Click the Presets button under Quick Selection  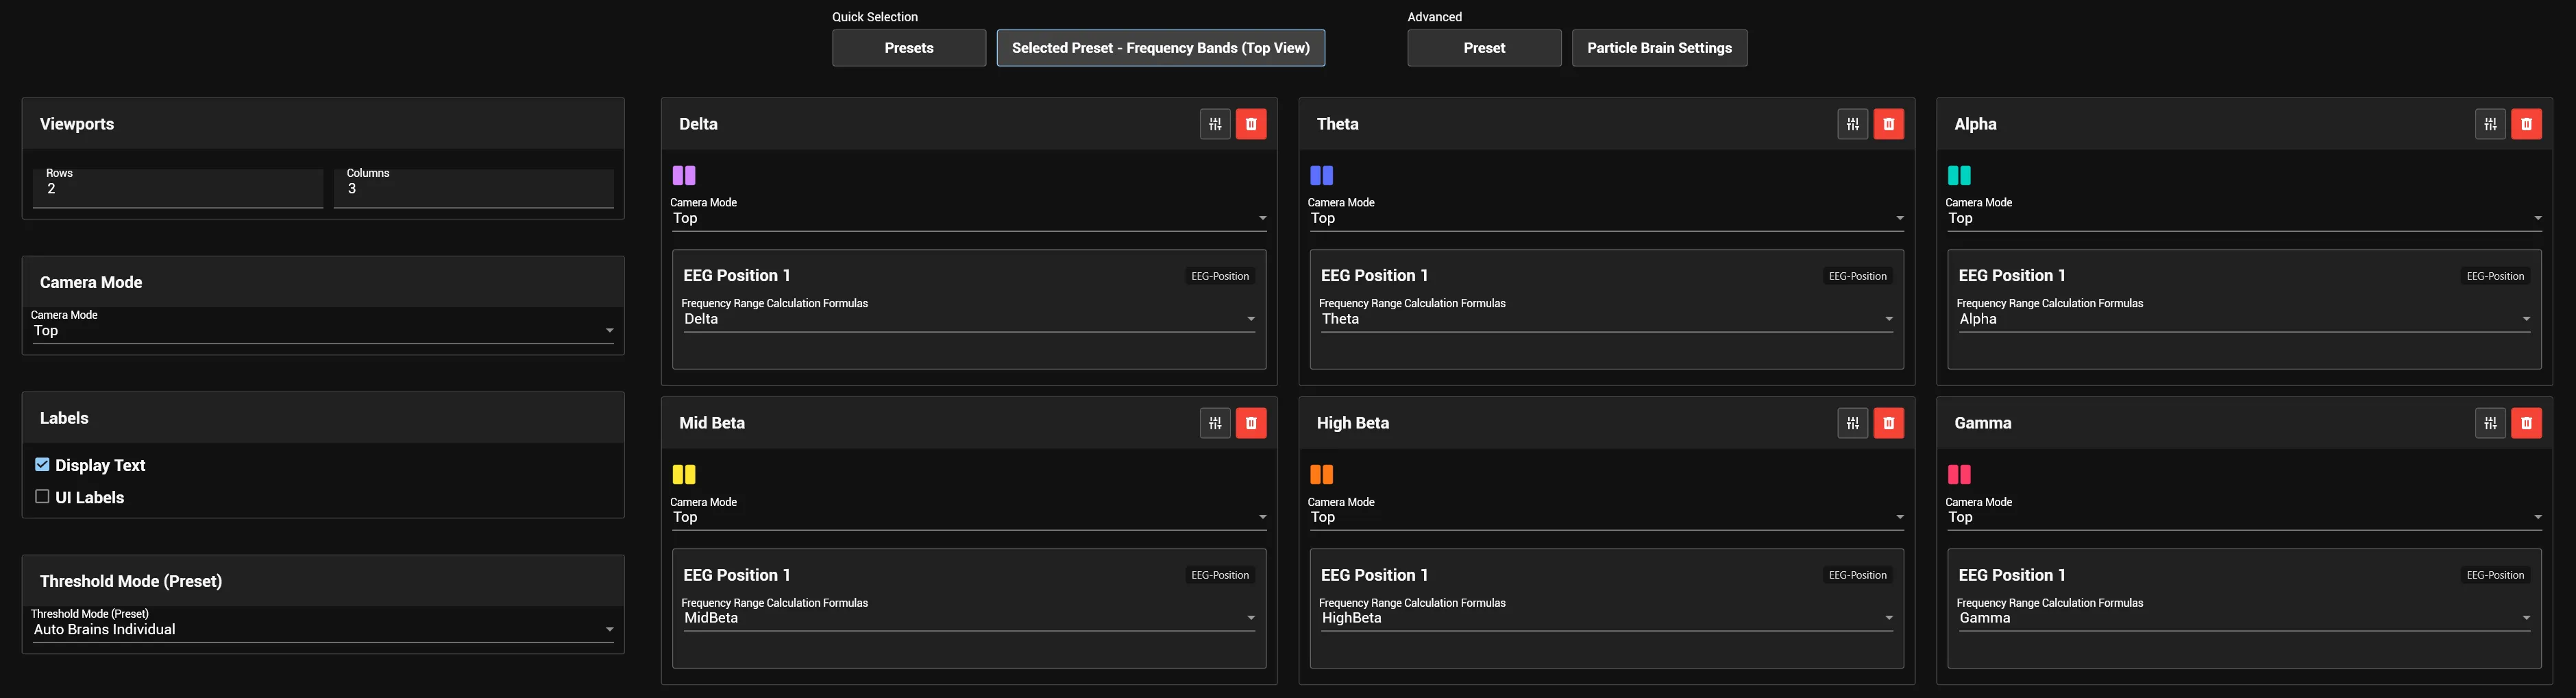(909, 48)
